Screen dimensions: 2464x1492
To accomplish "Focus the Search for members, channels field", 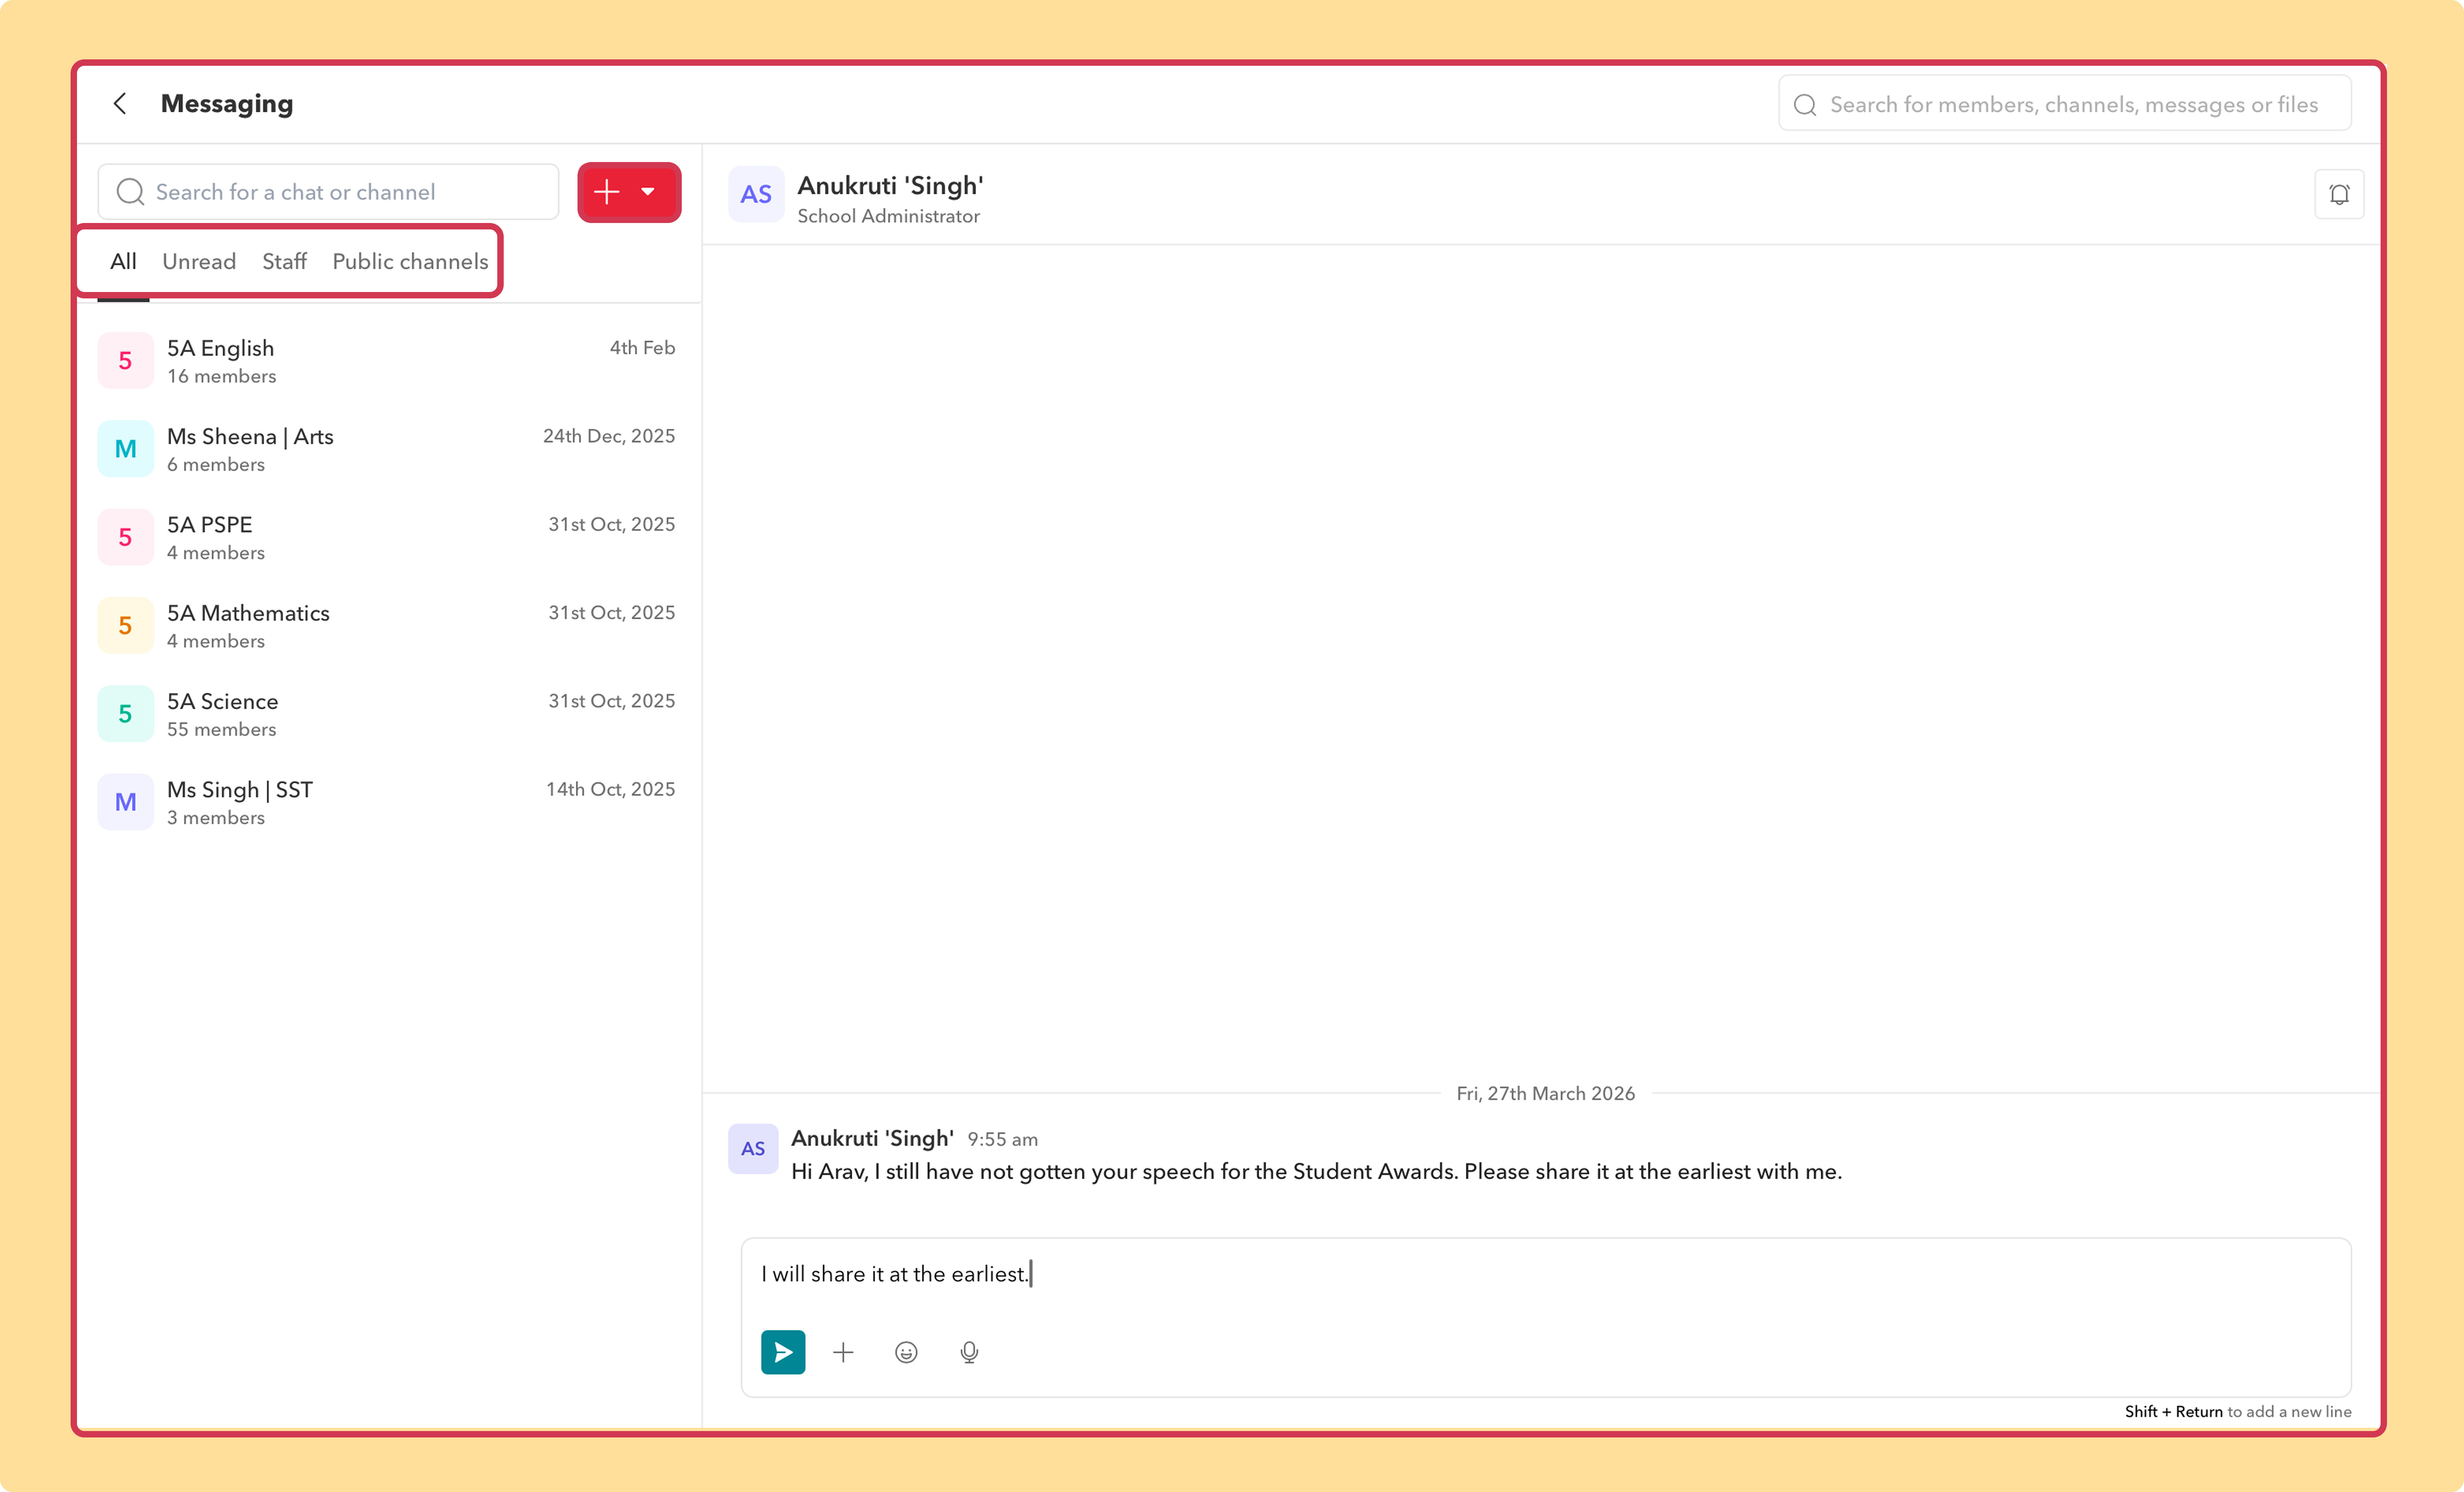I will (x=2065, y=104).
